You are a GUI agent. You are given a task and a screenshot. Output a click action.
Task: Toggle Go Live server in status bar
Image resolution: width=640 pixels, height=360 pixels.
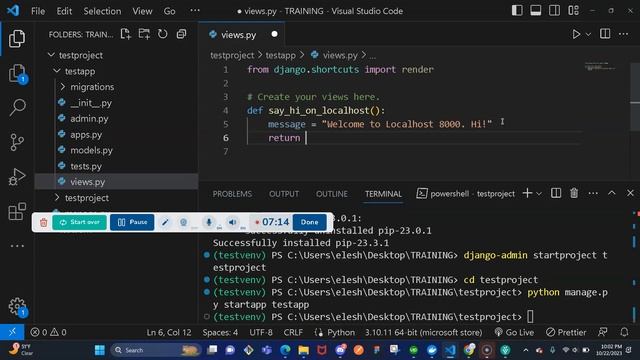tap(514, 332)
